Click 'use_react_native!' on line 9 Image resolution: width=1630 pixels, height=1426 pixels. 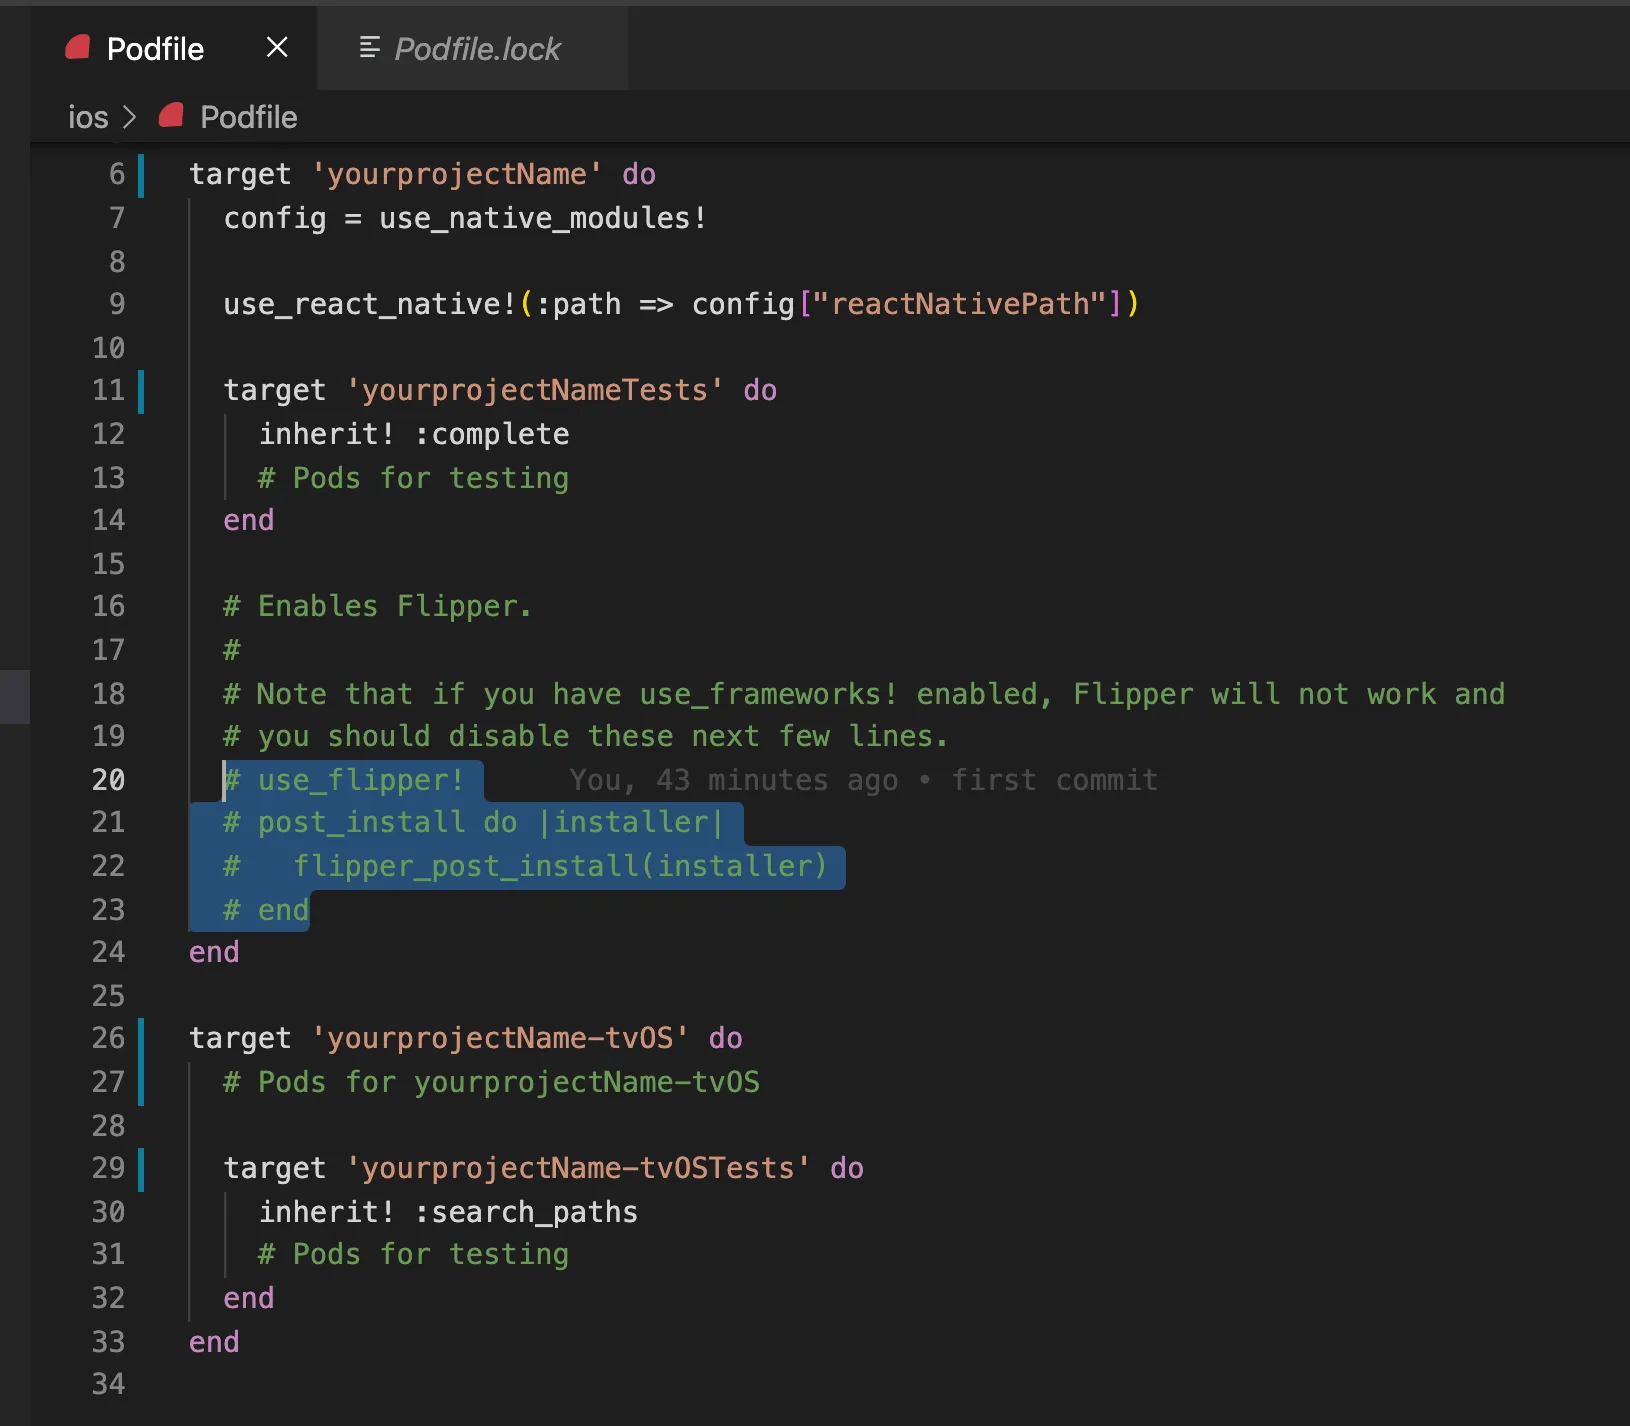[x=369, y=304]
